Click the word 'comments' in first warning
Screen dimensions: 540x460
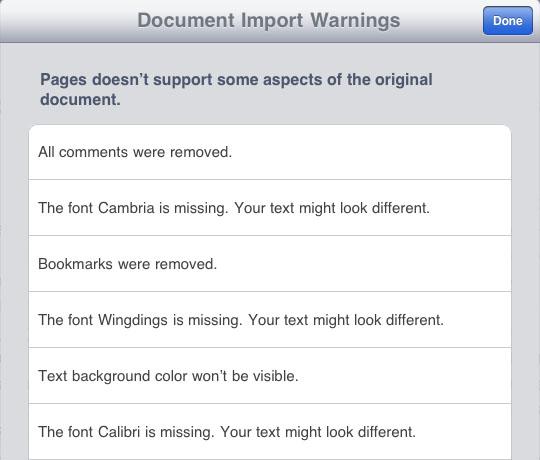point(93,152)
